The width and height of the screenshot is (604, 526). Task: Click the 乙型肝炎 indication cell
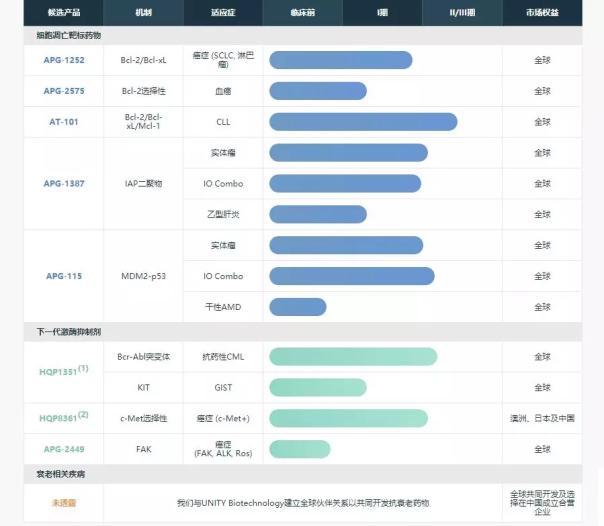[223, 214]
